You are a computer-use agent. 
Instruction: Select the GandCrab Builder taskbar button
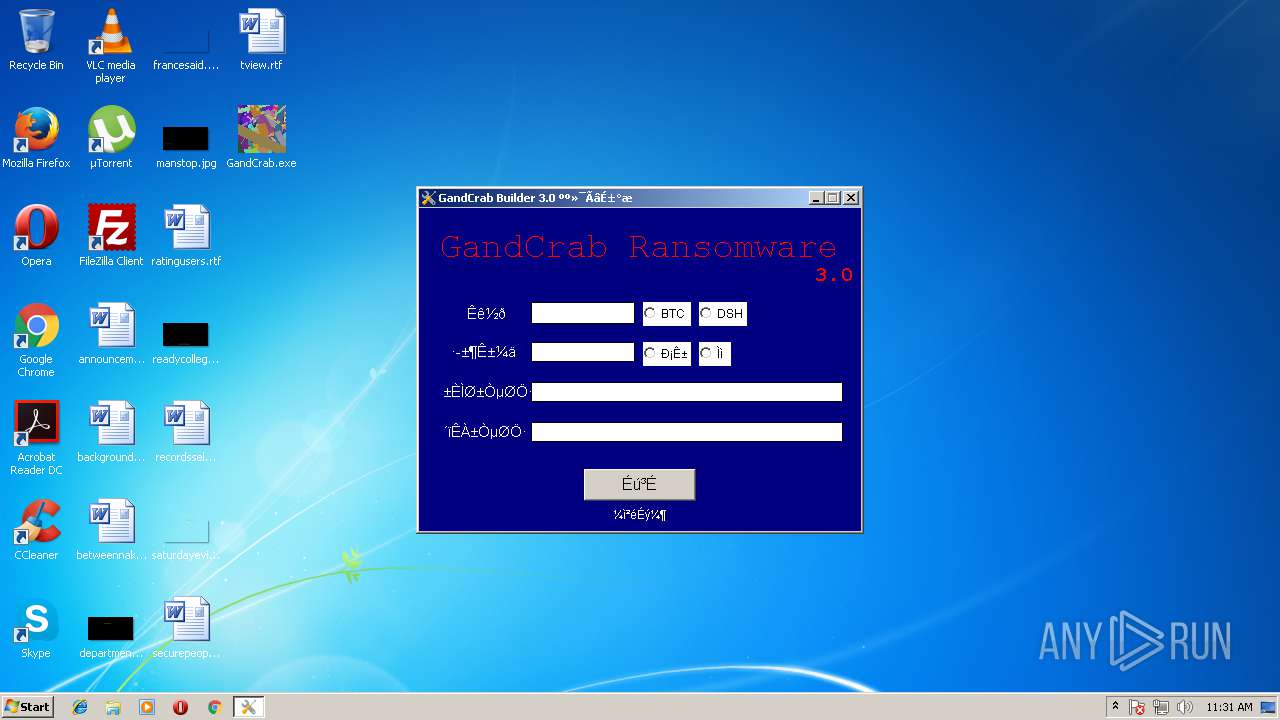pyautogui.click(x=248, y=707)
